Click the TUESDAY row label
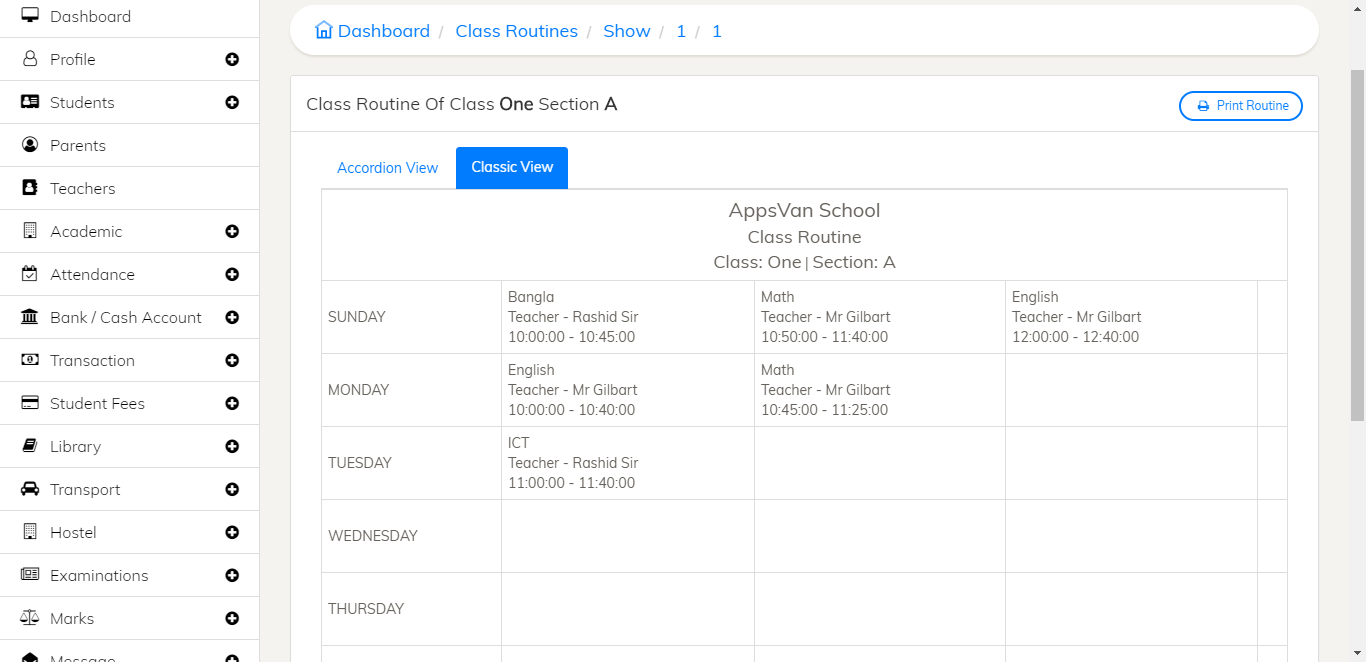Viewport: 1366px width, 662px height. coord(360,463)
